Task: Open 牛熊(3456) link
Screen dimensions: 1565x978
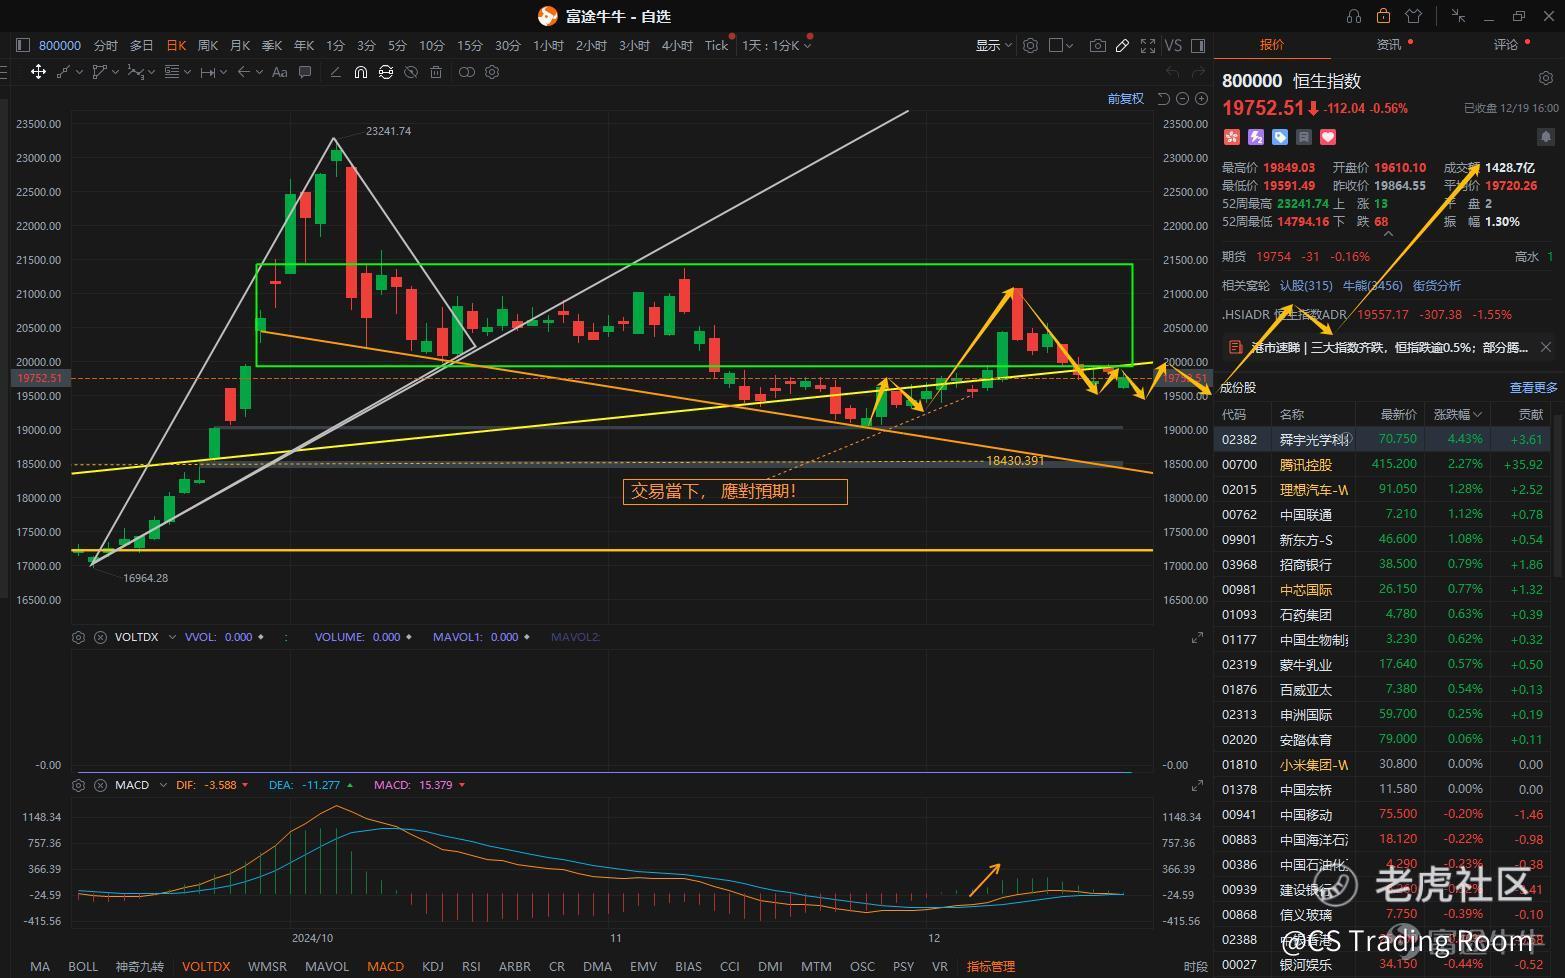Action: (x=1372, y=285)
